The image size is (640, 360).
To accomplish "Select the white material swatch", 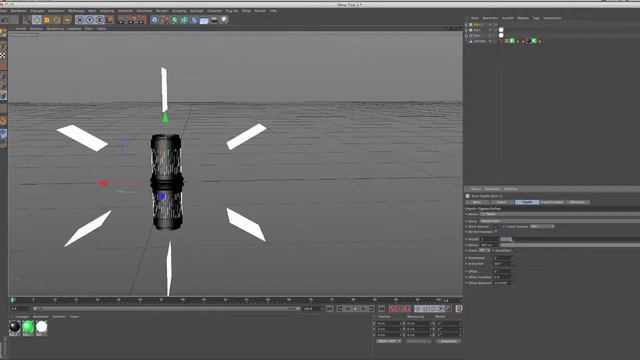I will tap(42, 327).
